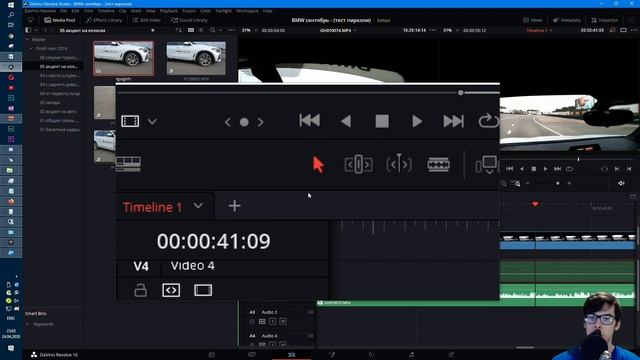Select the Timeline 1 tab

click(x=153, y=207)
